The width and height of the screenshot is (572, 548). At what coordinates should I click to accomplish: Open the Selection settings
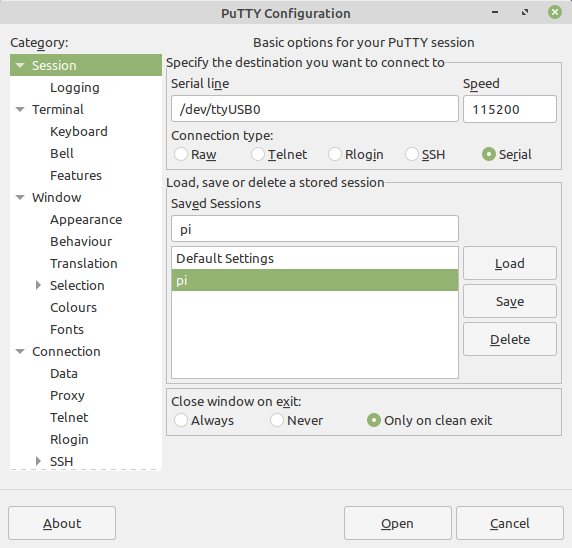pyautogui.click(x=77, y=285)
